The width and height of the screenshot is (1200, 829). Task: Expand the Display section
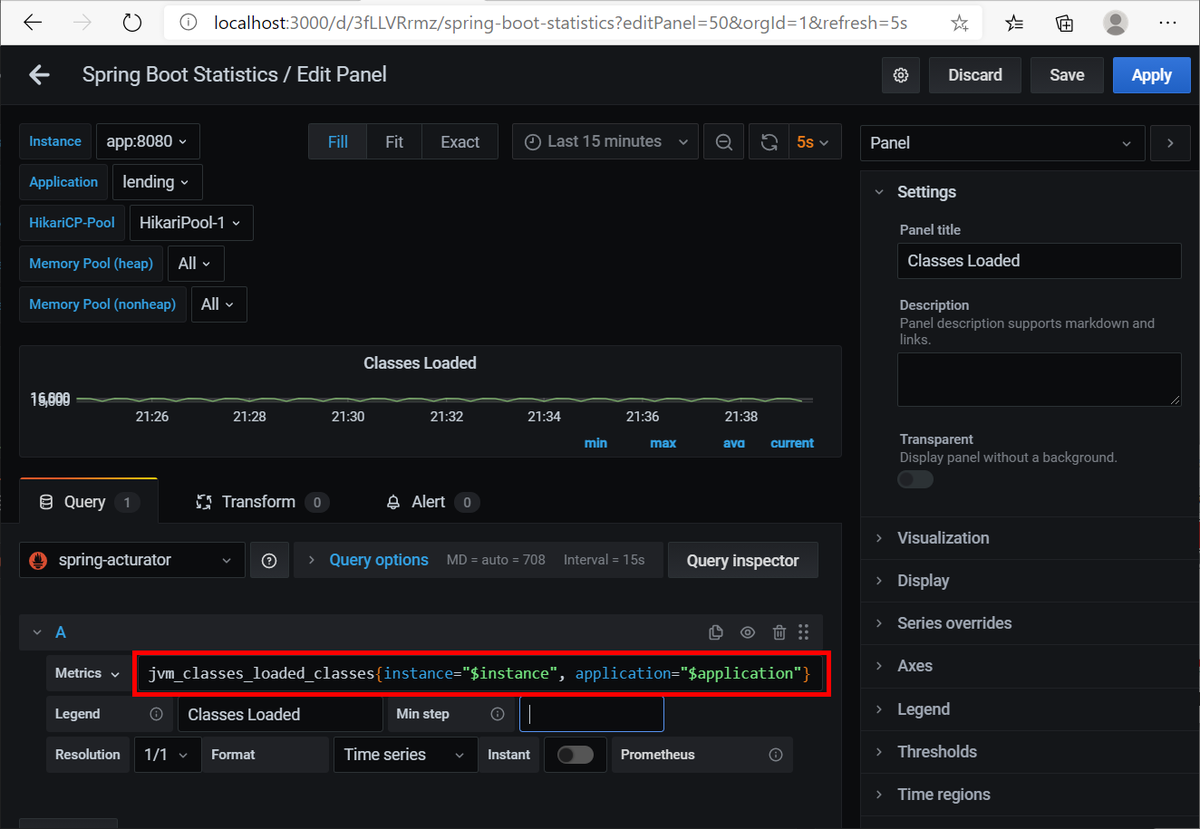923,581
